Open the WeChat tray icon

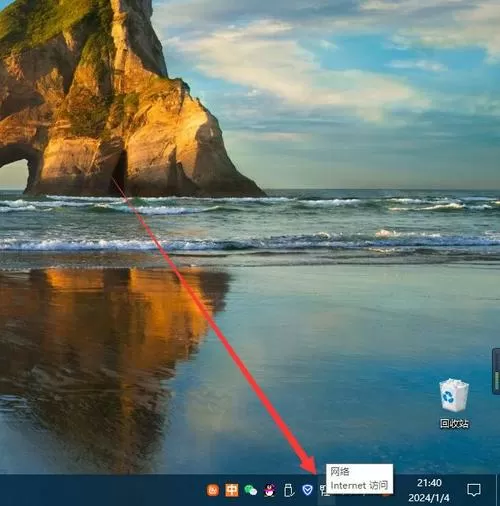click(251, 490)
